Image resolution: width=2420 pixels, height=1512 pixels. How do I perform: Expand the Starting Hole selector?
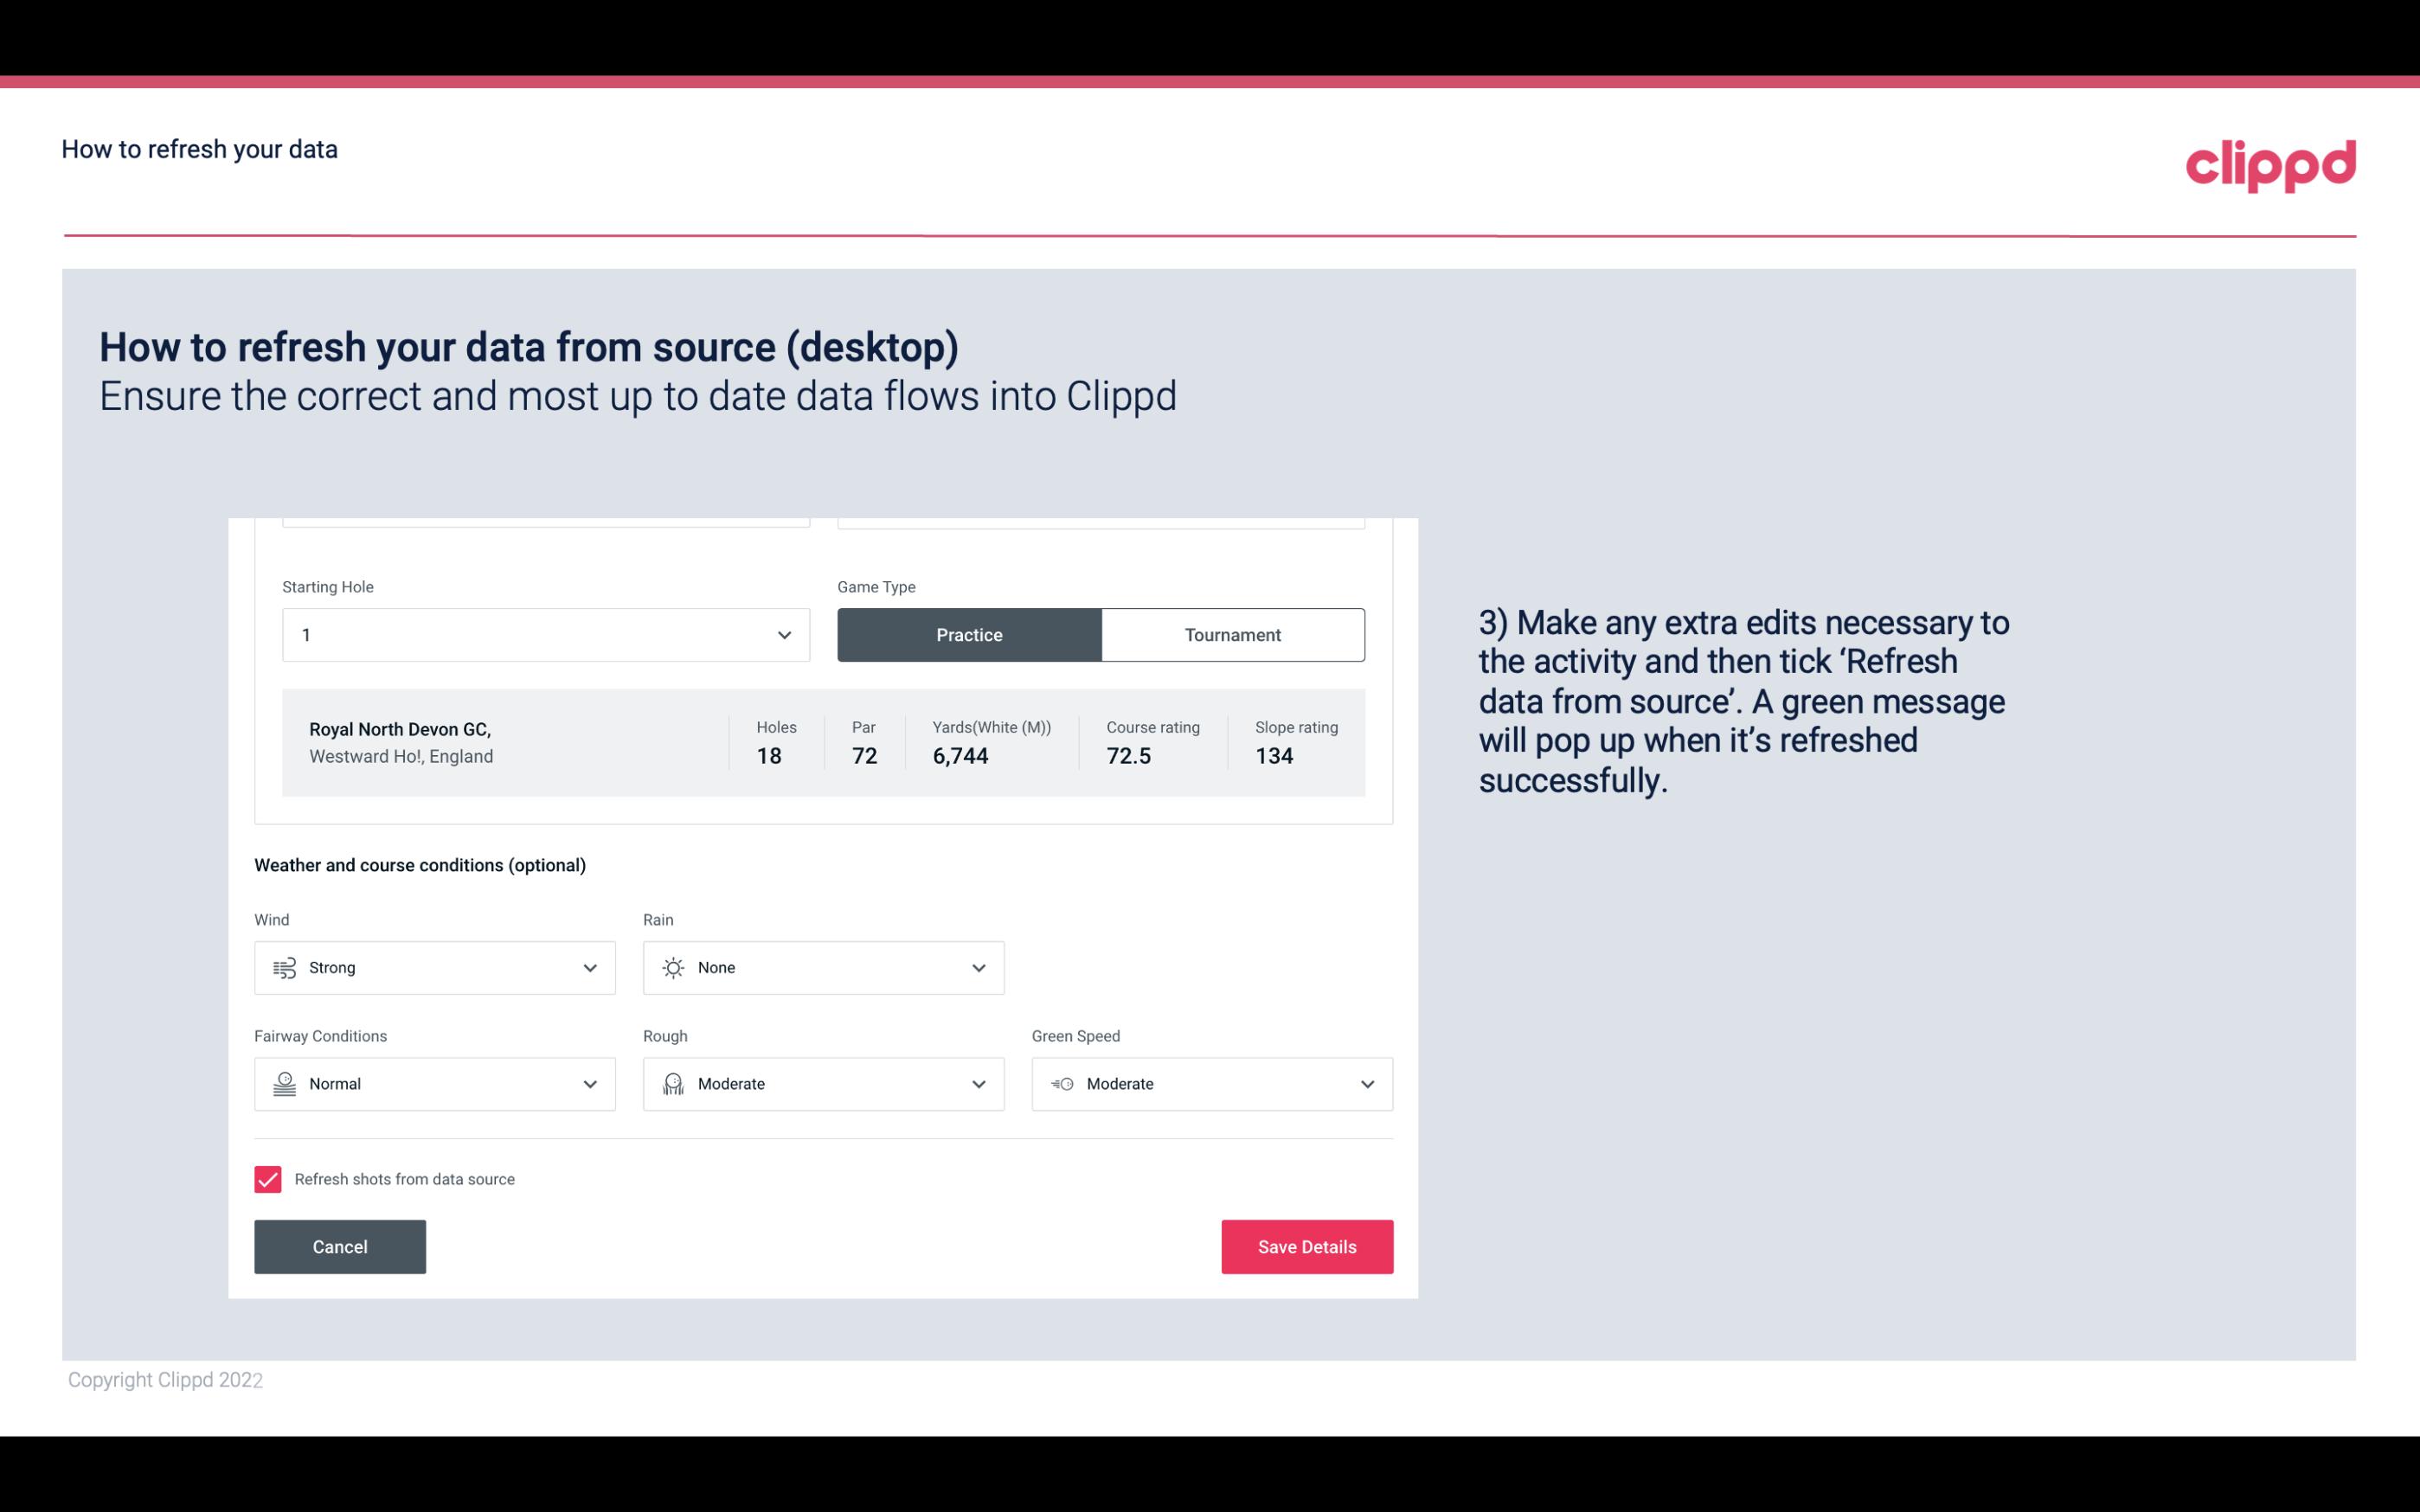pyautogui.click(x=782, y=634)
